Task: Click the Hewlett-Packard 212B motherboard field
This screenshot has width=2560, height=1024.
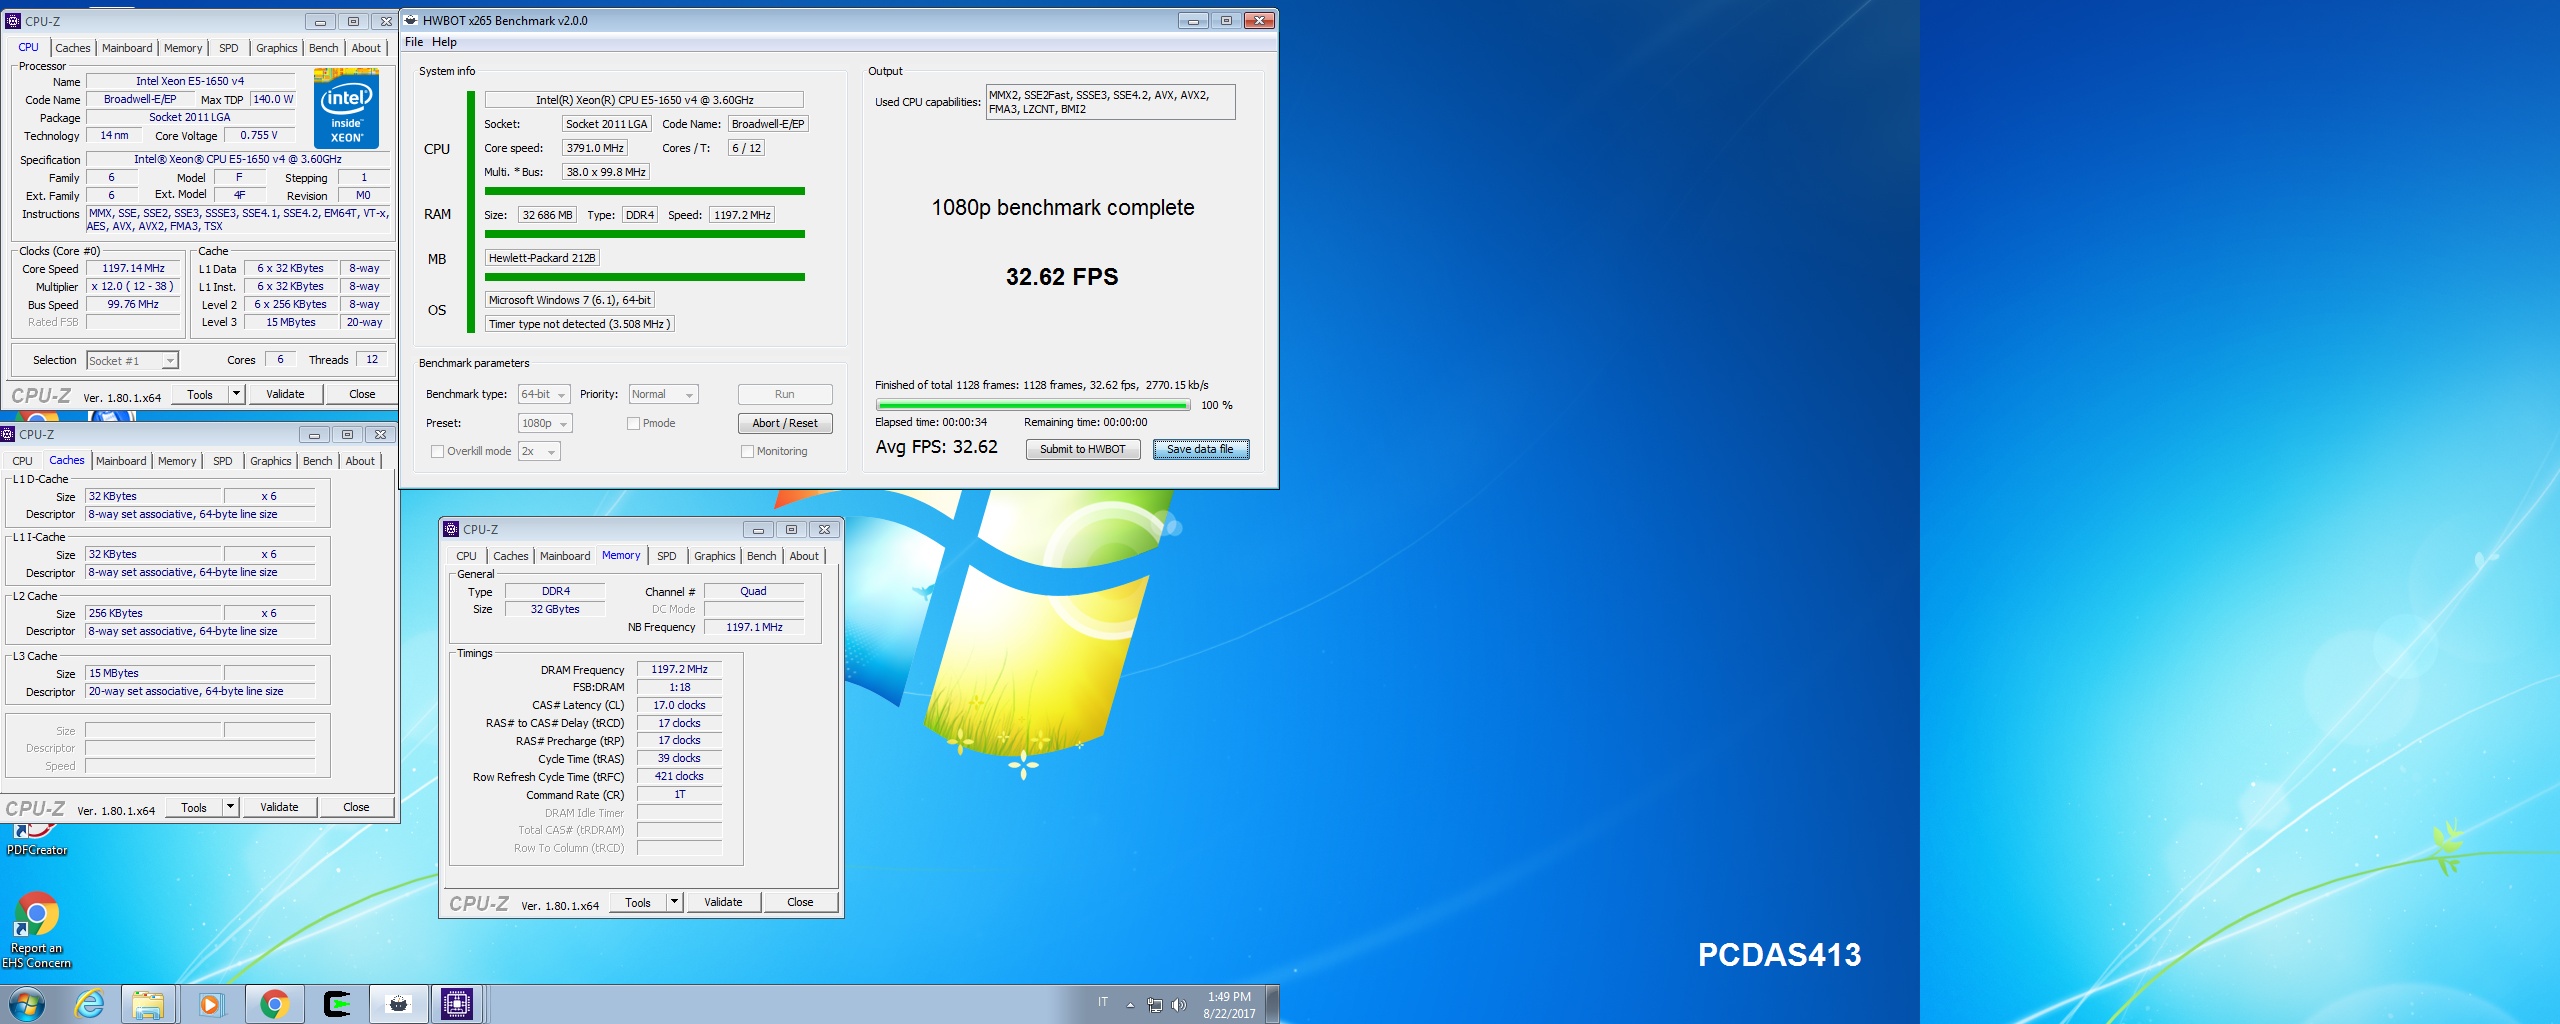Action: coord(542,258)
